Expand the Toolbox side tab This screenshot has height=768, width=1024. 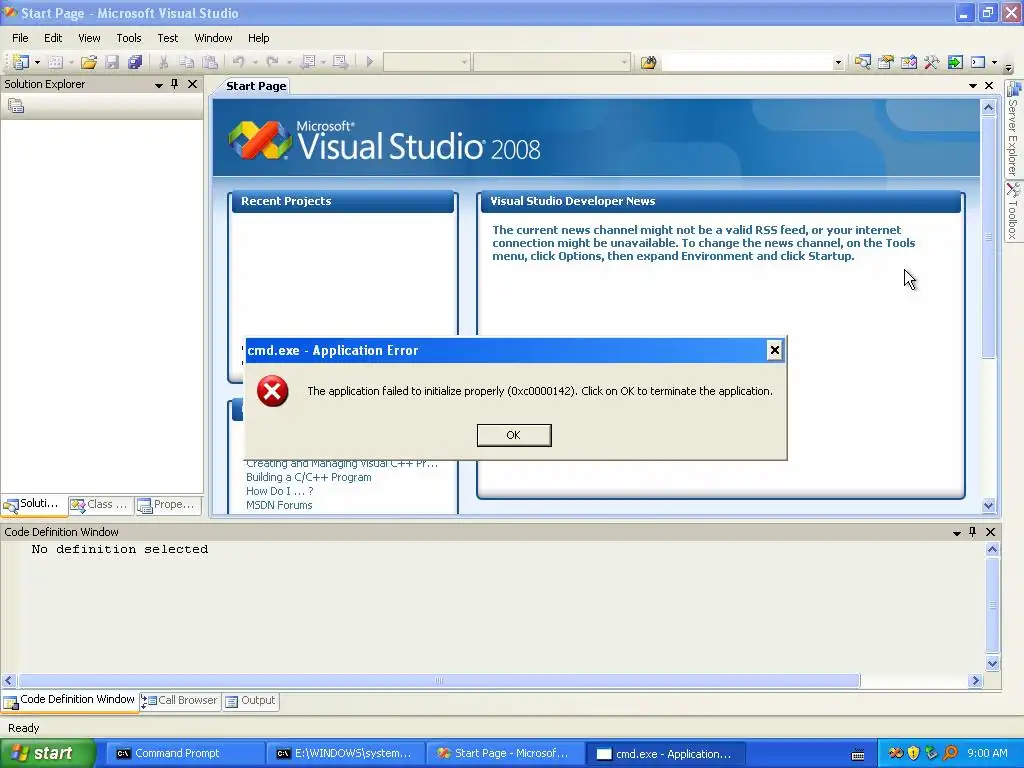click(x=1013, y=212)
